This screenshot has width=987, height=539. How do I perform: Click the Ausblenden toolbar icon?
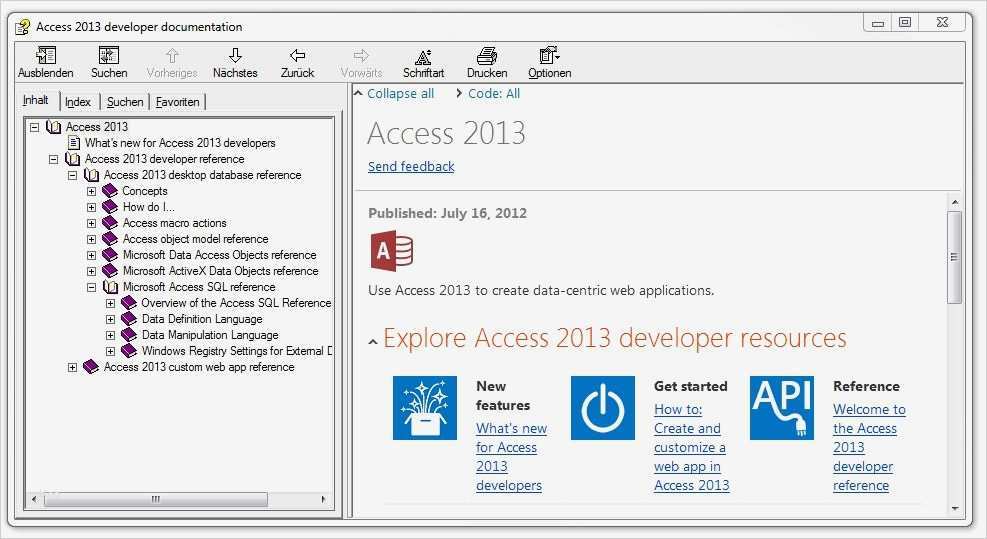tap(45, 55)
